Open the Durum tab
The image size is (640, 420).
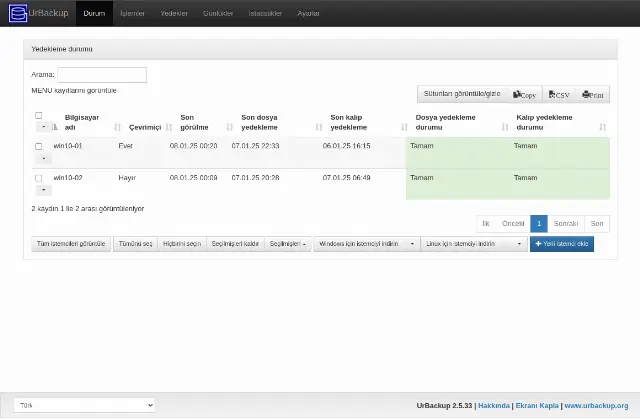(x=94, y=13)
